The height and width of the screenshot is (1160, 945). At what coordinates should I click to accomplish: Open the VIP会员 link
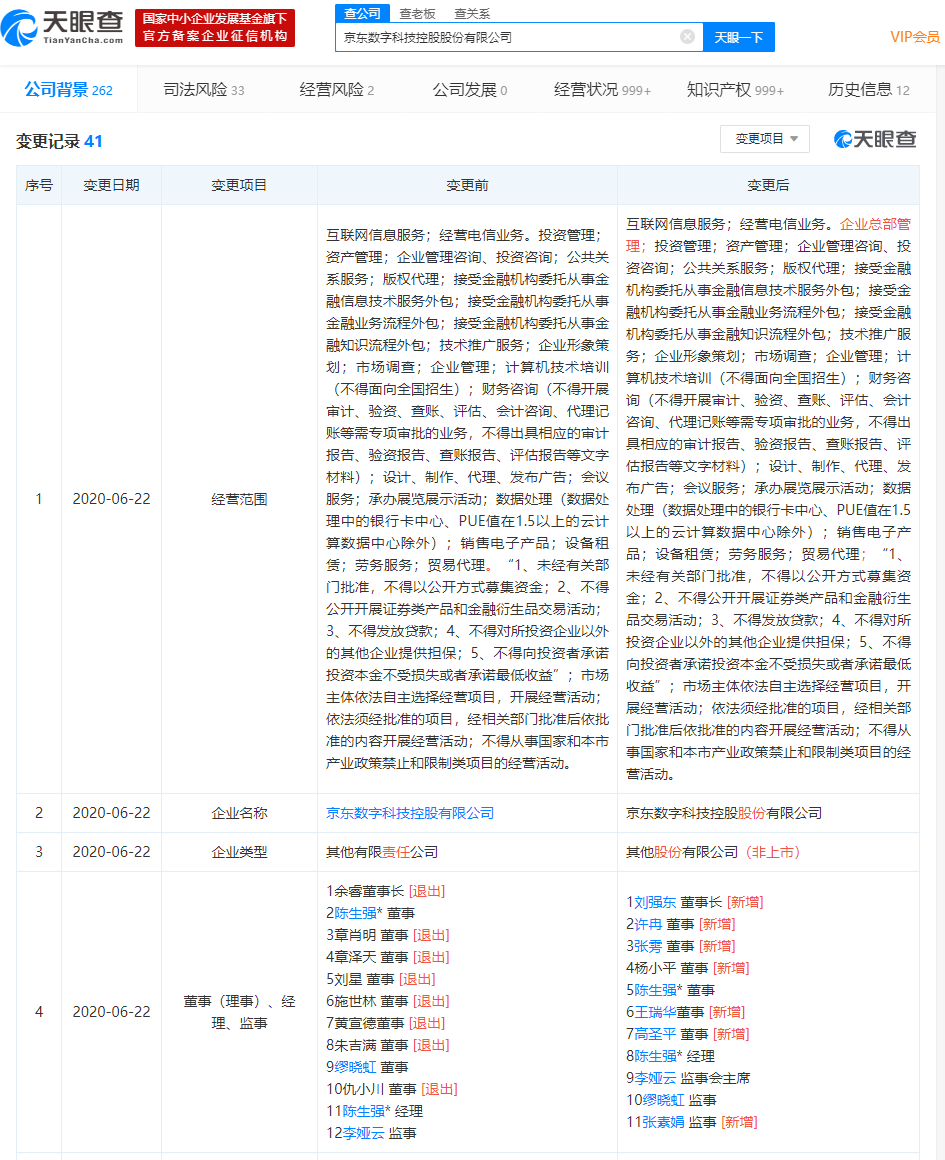[914, 37]
